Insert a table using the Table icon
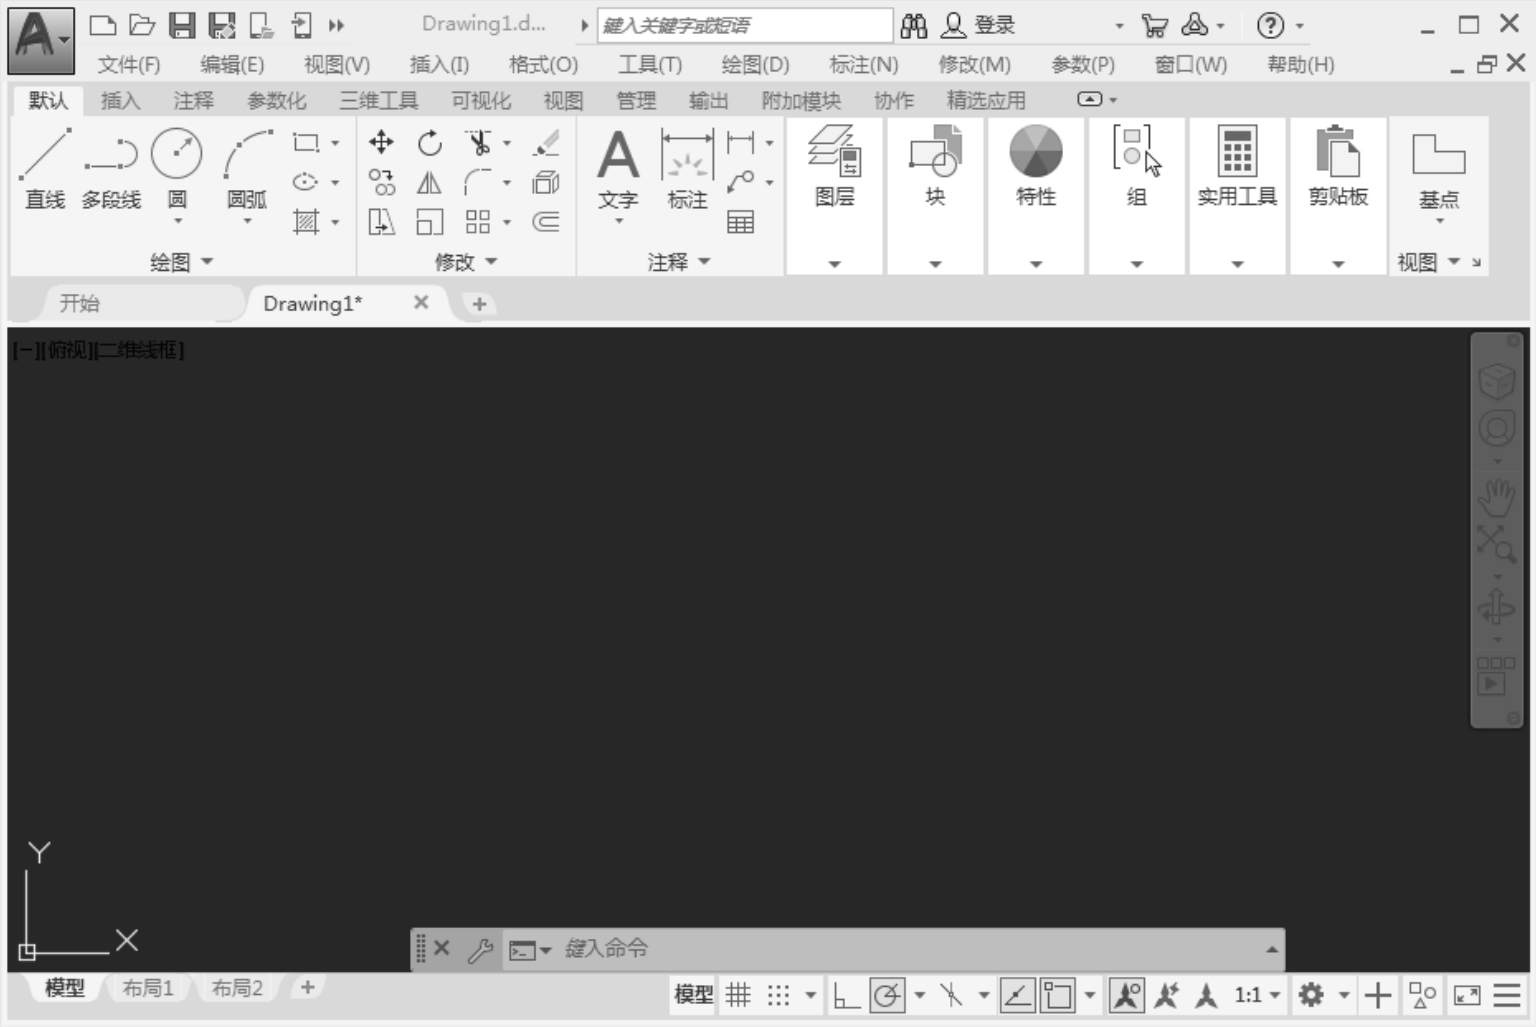The width and height of the screenshot is (1536, 1027). click(740, 222)
